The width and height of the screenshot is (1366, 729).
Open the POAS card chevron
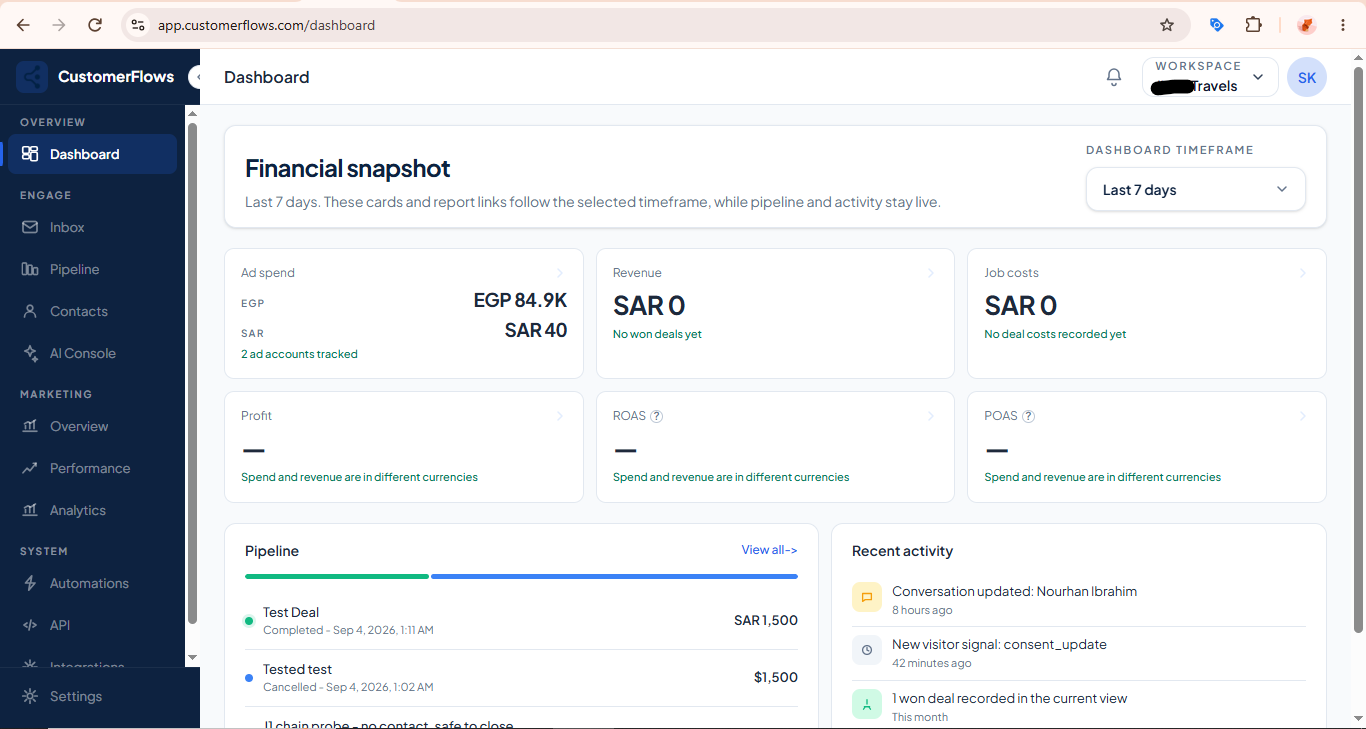pos(1303,416)
